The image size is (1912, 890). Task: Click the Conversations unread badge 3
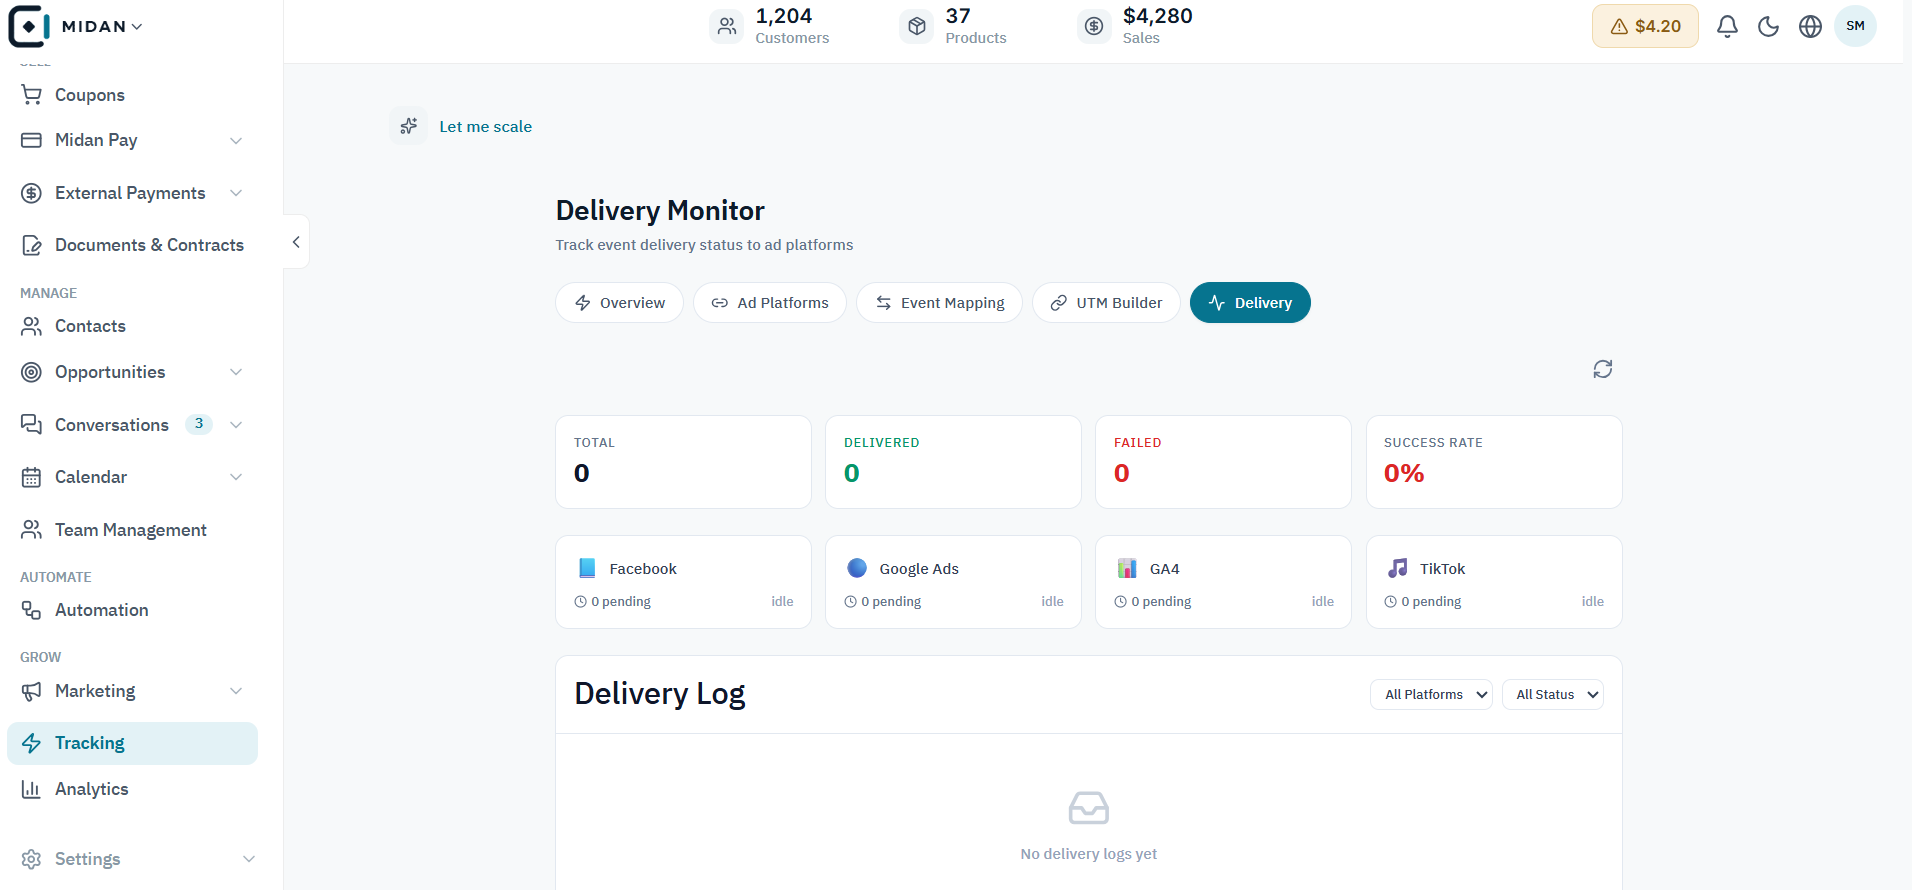click(199, 424)
